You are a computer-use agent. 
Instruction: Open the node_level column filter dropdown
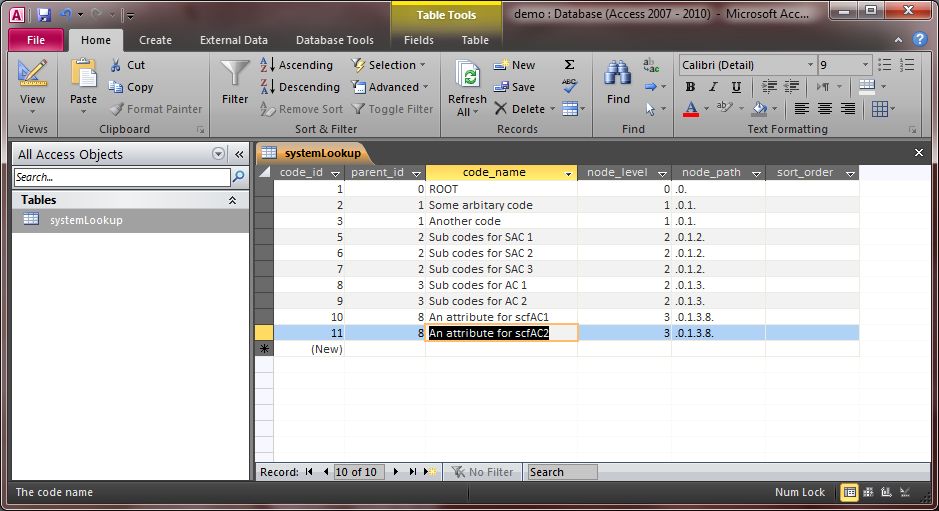[x=662, y=173]
